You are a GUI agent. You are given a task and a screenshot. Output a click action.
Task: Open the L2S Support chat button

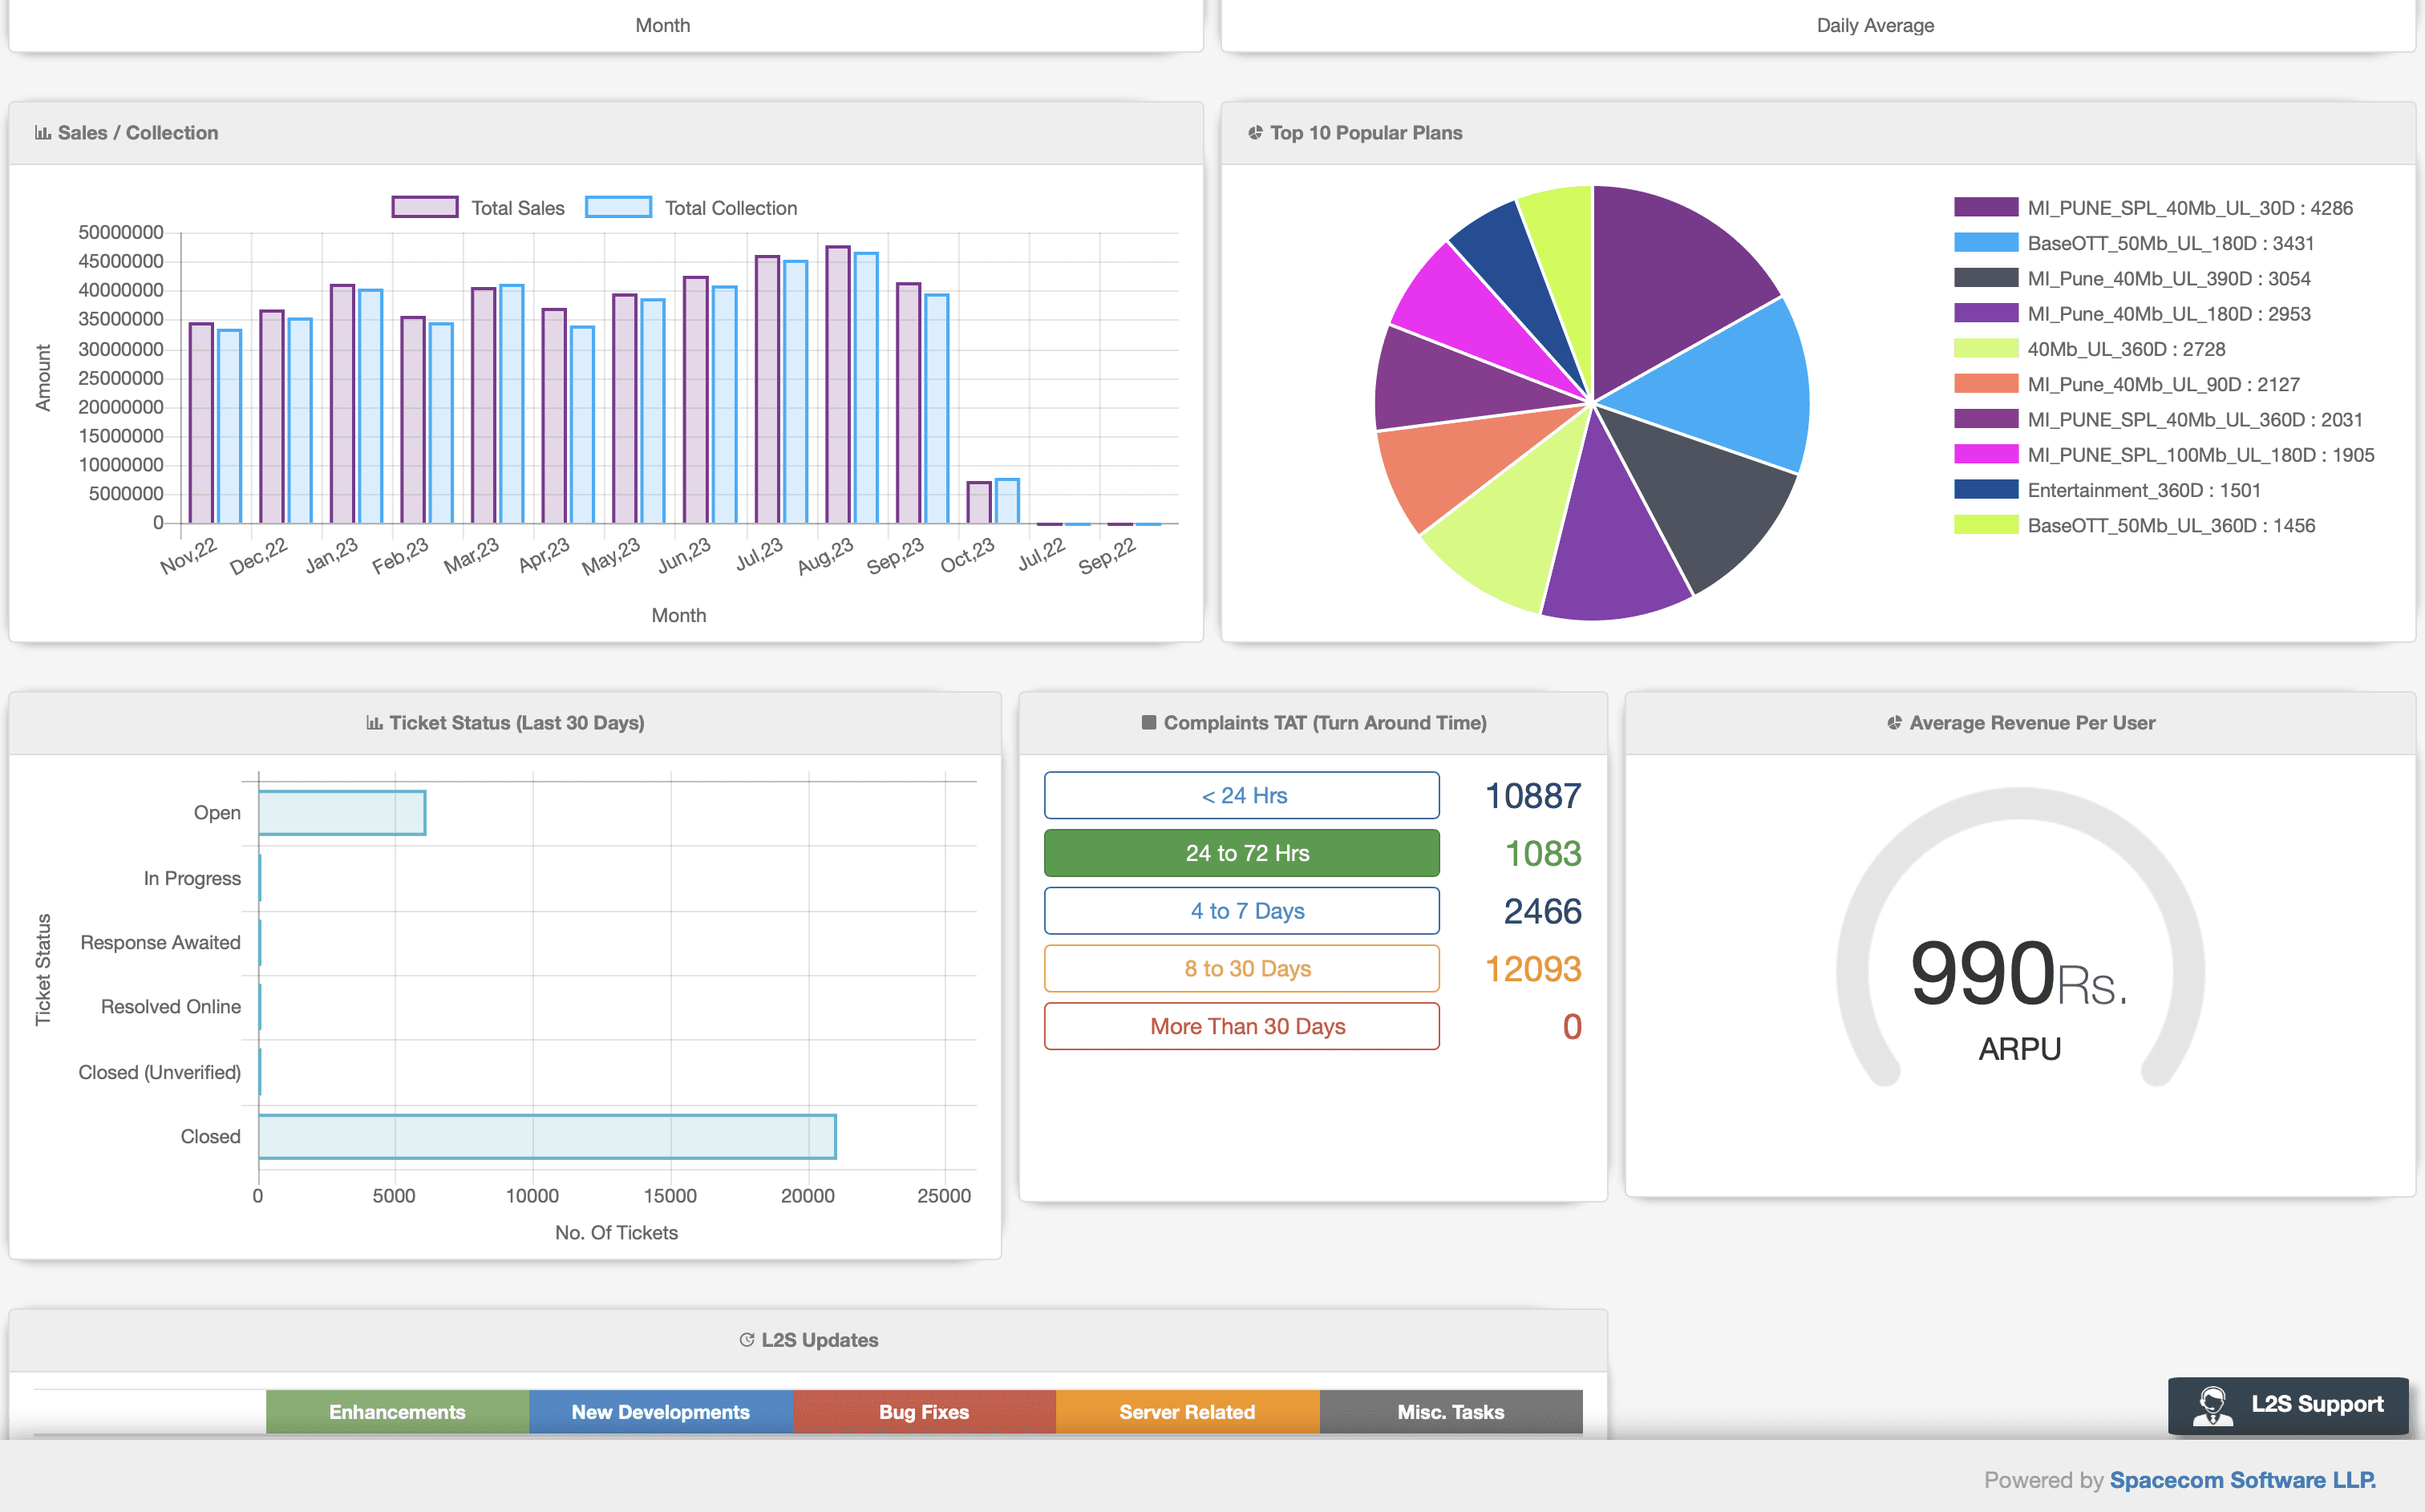(2288, 1405)
